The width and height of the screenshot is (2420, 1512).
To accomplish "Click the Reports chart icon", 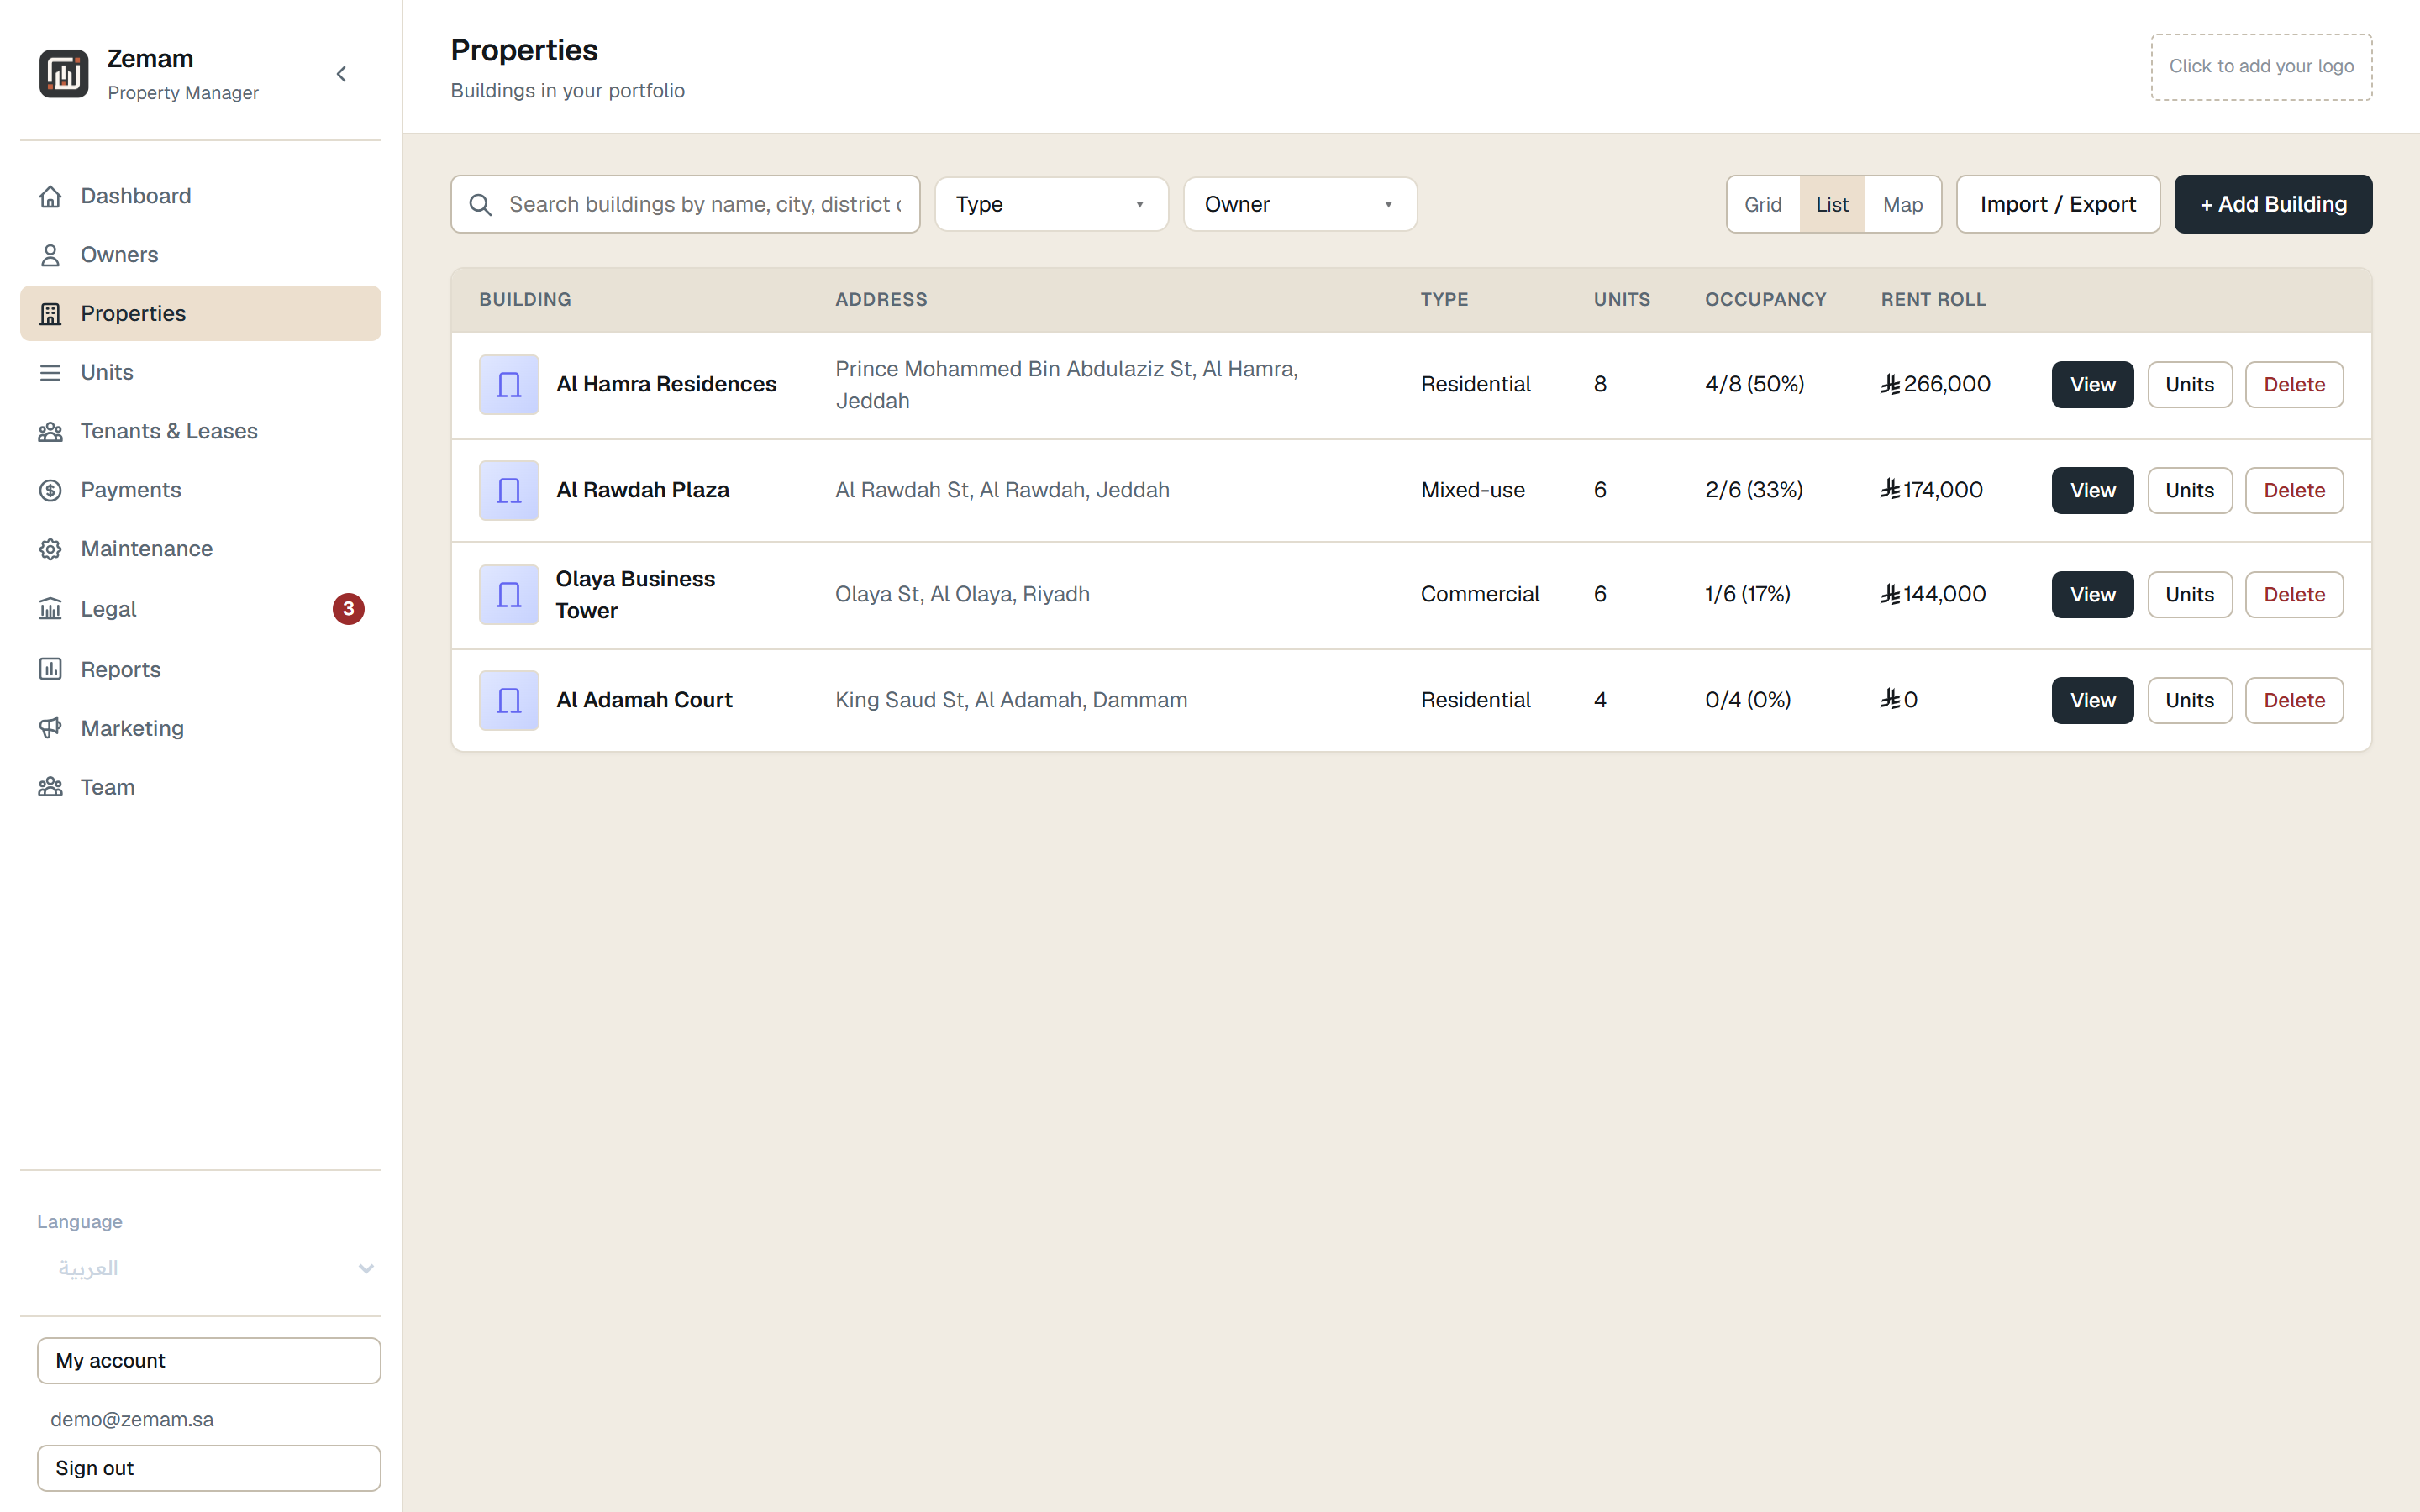I will pos(50,669).
